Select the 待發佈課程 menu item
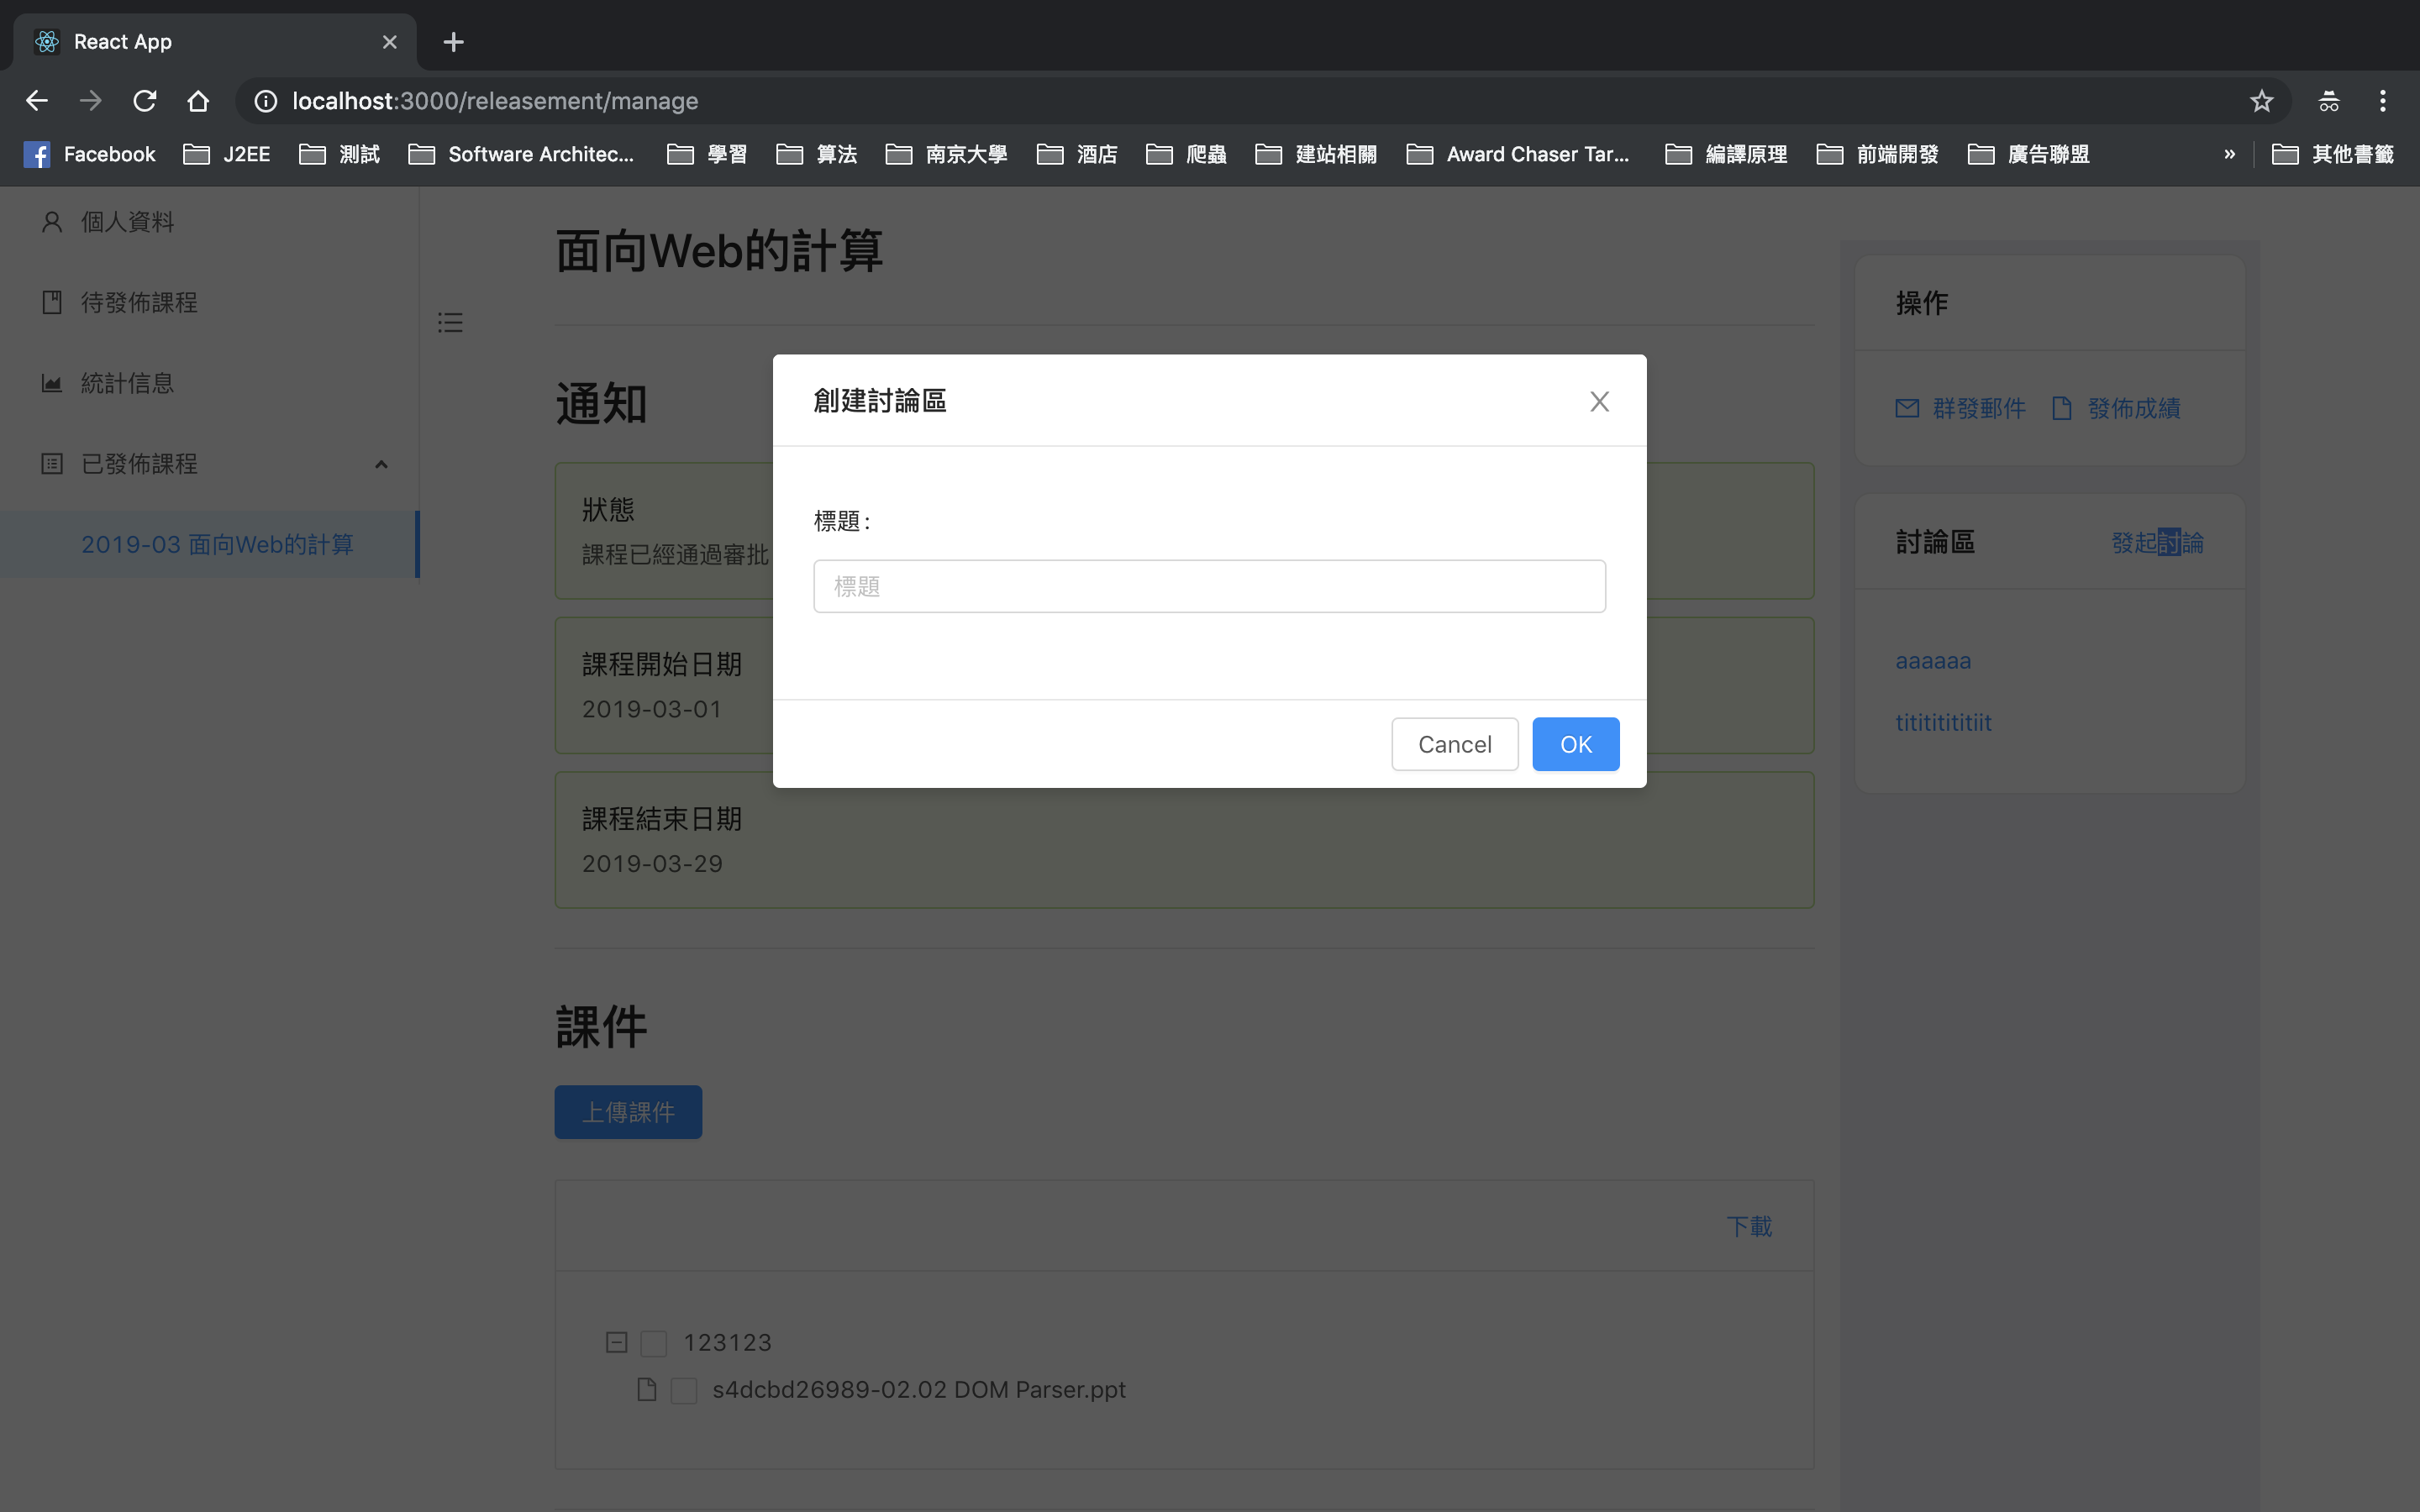 coord(208,302)
